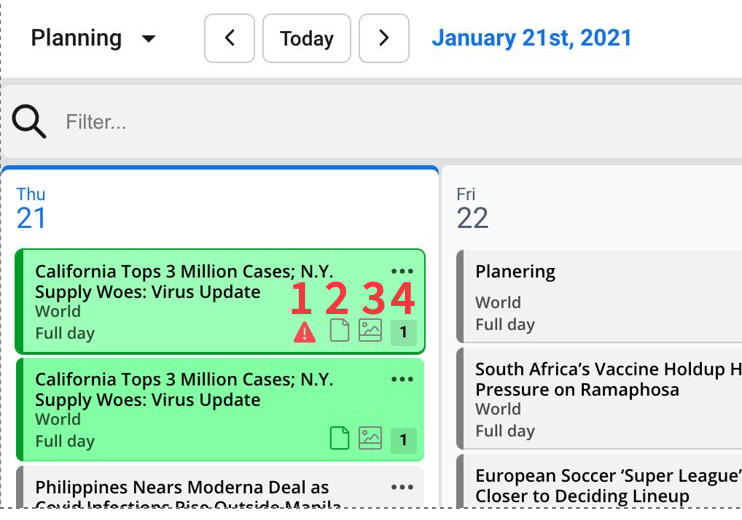Image resolution: width=742 pixels, height=520 pixels.
Task: Click the January 21st, 2021 date label
Action: tap(532, 39)
